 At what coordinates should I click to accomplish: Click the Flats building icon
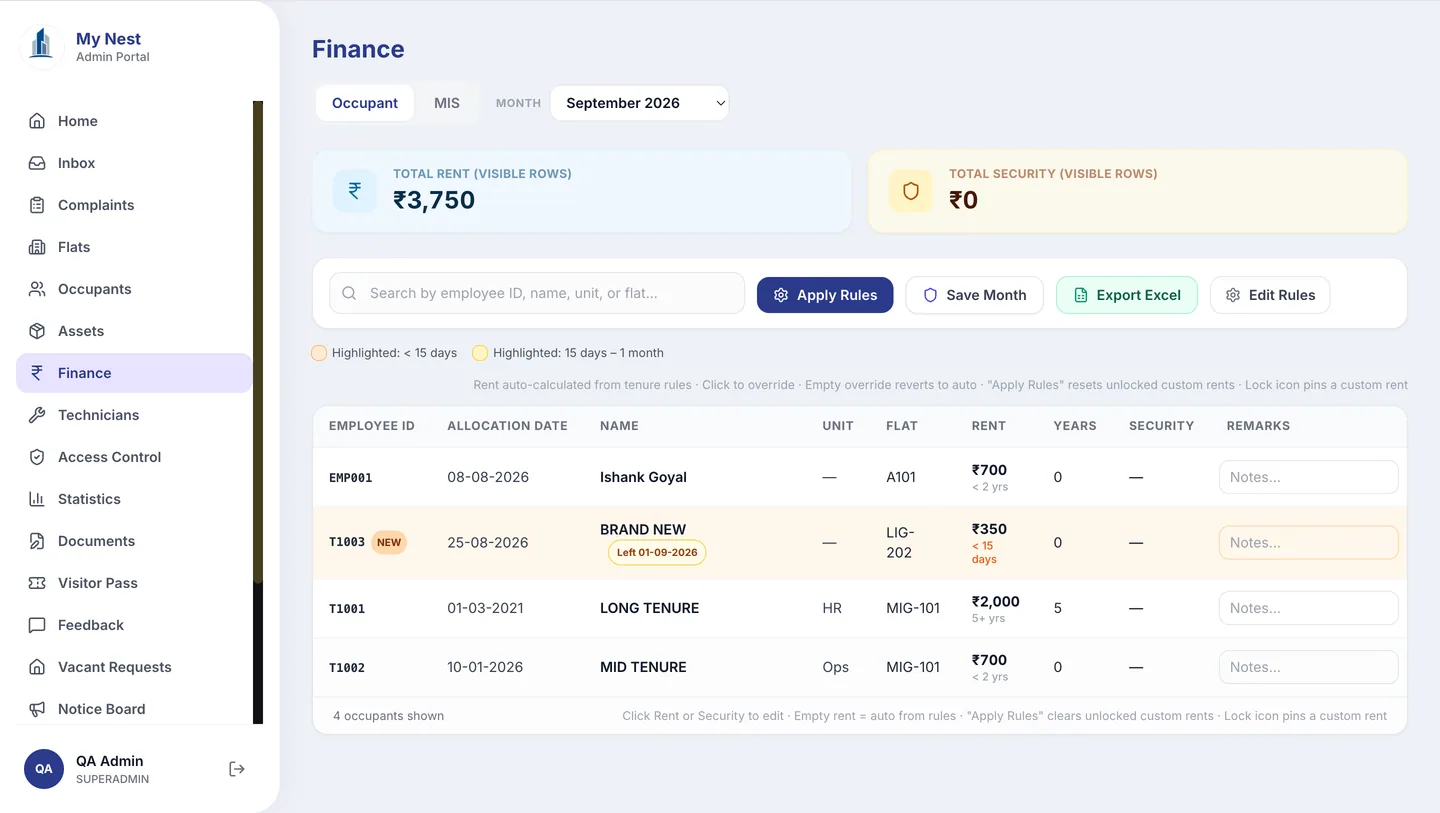point(37,247)
